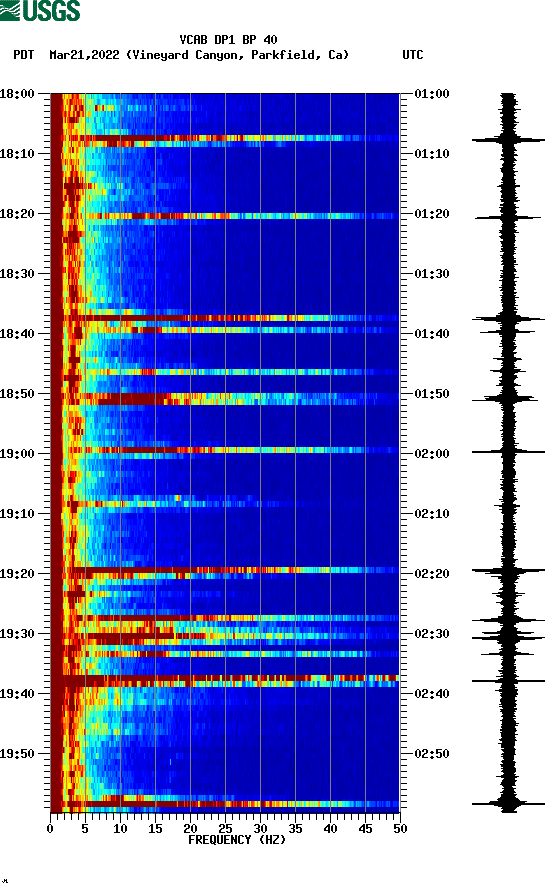Click the '45' frequency axis label
Screen dimensions: 552x892
pos(365,829)
